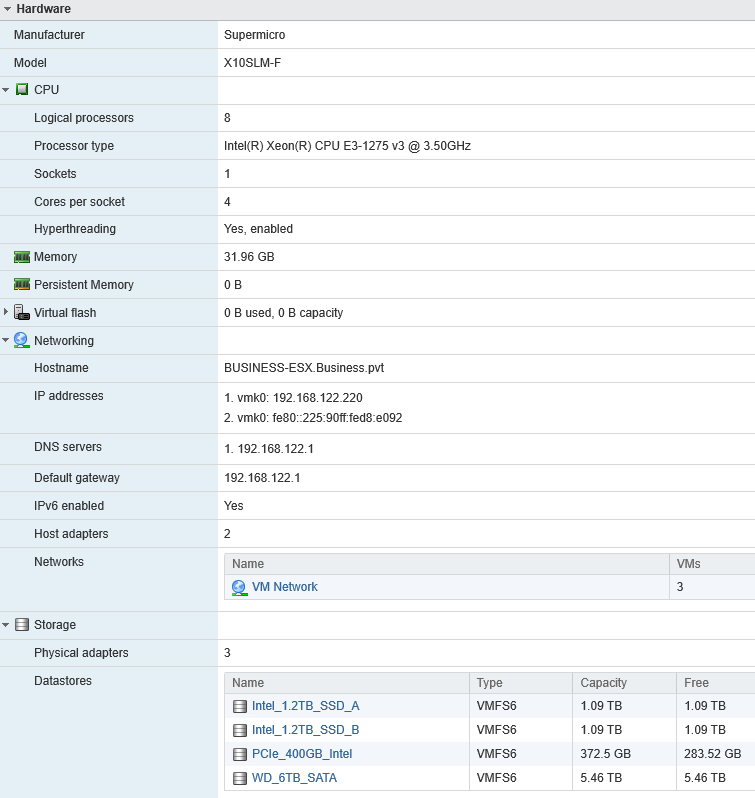755x798 pixels.
Task: Click the Networking globe icon
Action: pos(22,341)
